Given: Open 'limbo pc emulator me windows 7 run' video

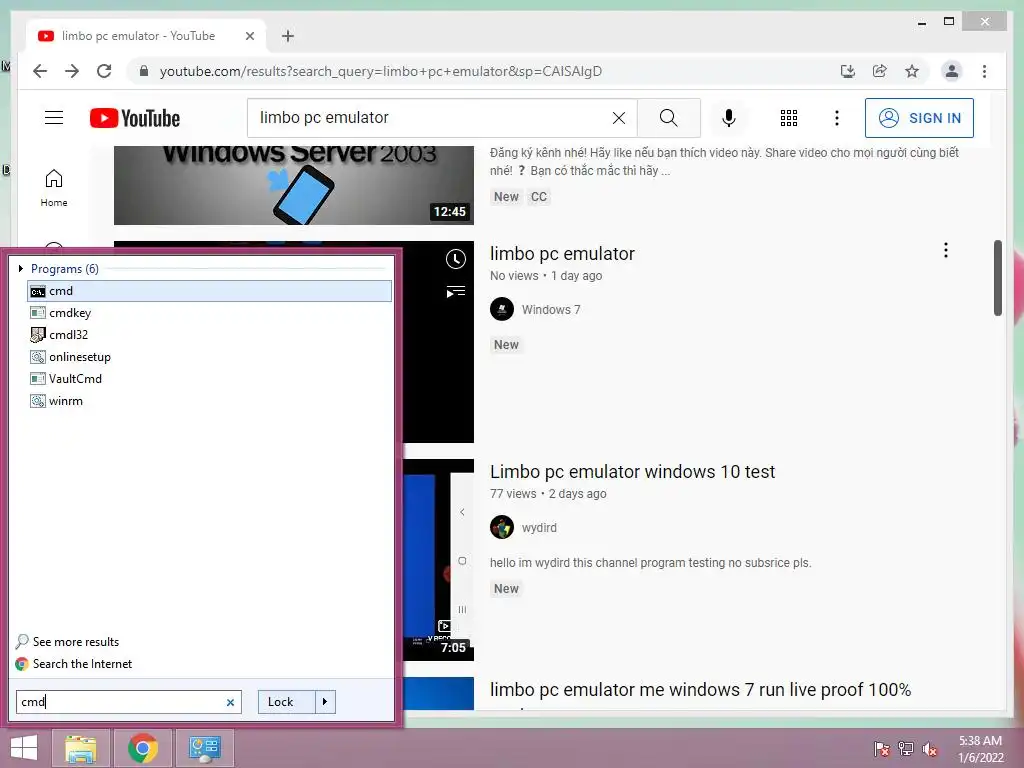Looking at the screenshot, I should click(x=700, y=690).
